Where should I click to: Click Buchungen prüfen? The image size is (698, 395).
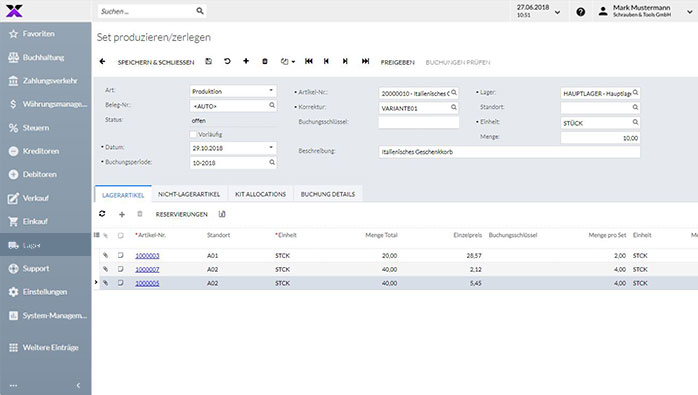[458, 62]
